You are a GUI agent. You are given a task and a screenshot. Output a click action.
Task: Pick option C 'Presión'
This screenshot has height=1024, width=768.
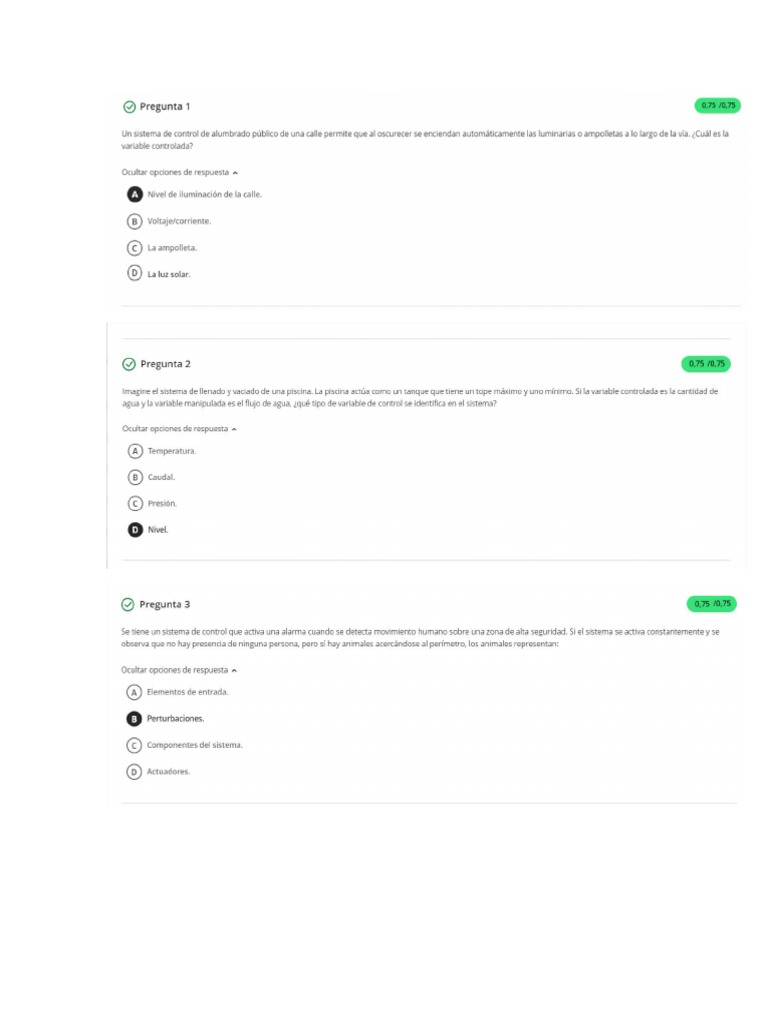click(x=135, y=503)
